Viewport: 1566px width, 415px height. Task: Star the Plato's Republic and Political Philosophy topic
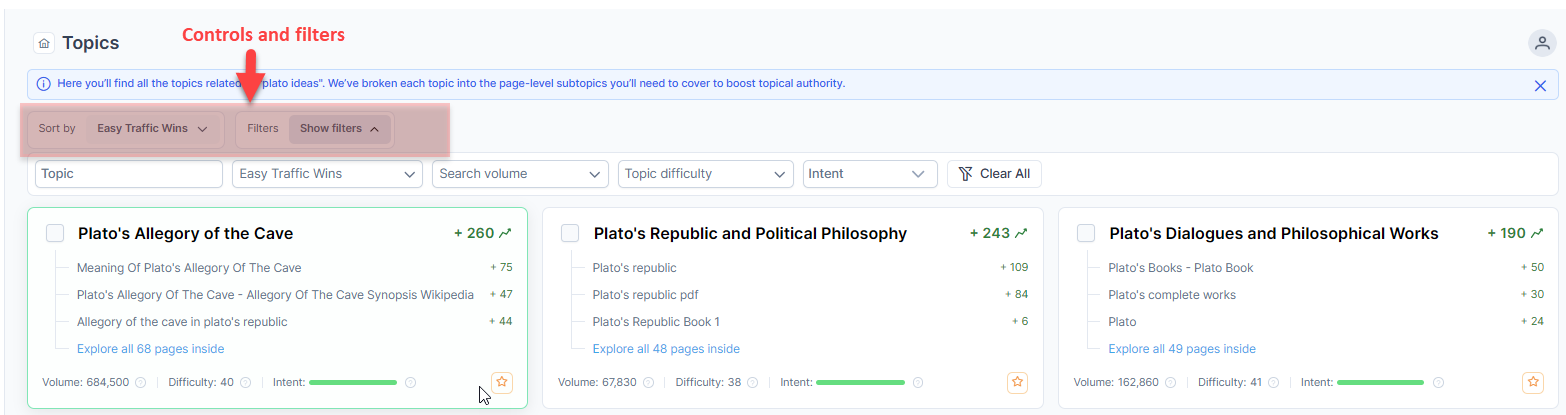[1017, 382]
